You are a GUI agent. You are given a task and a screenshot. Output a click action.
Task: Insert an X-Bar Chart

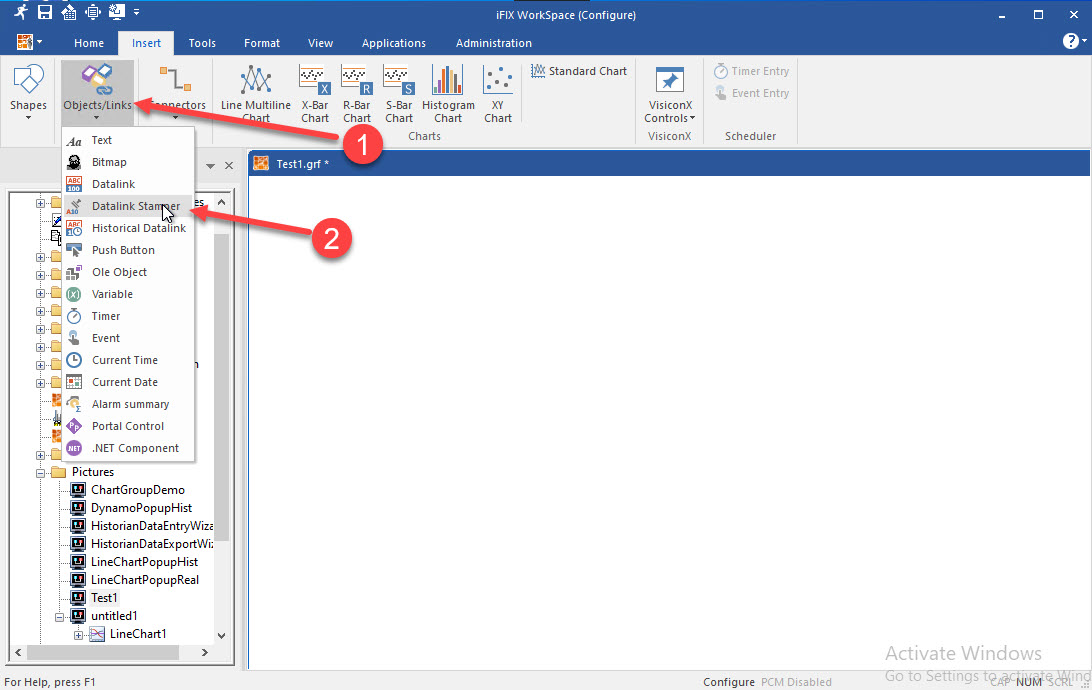[315, 93]
